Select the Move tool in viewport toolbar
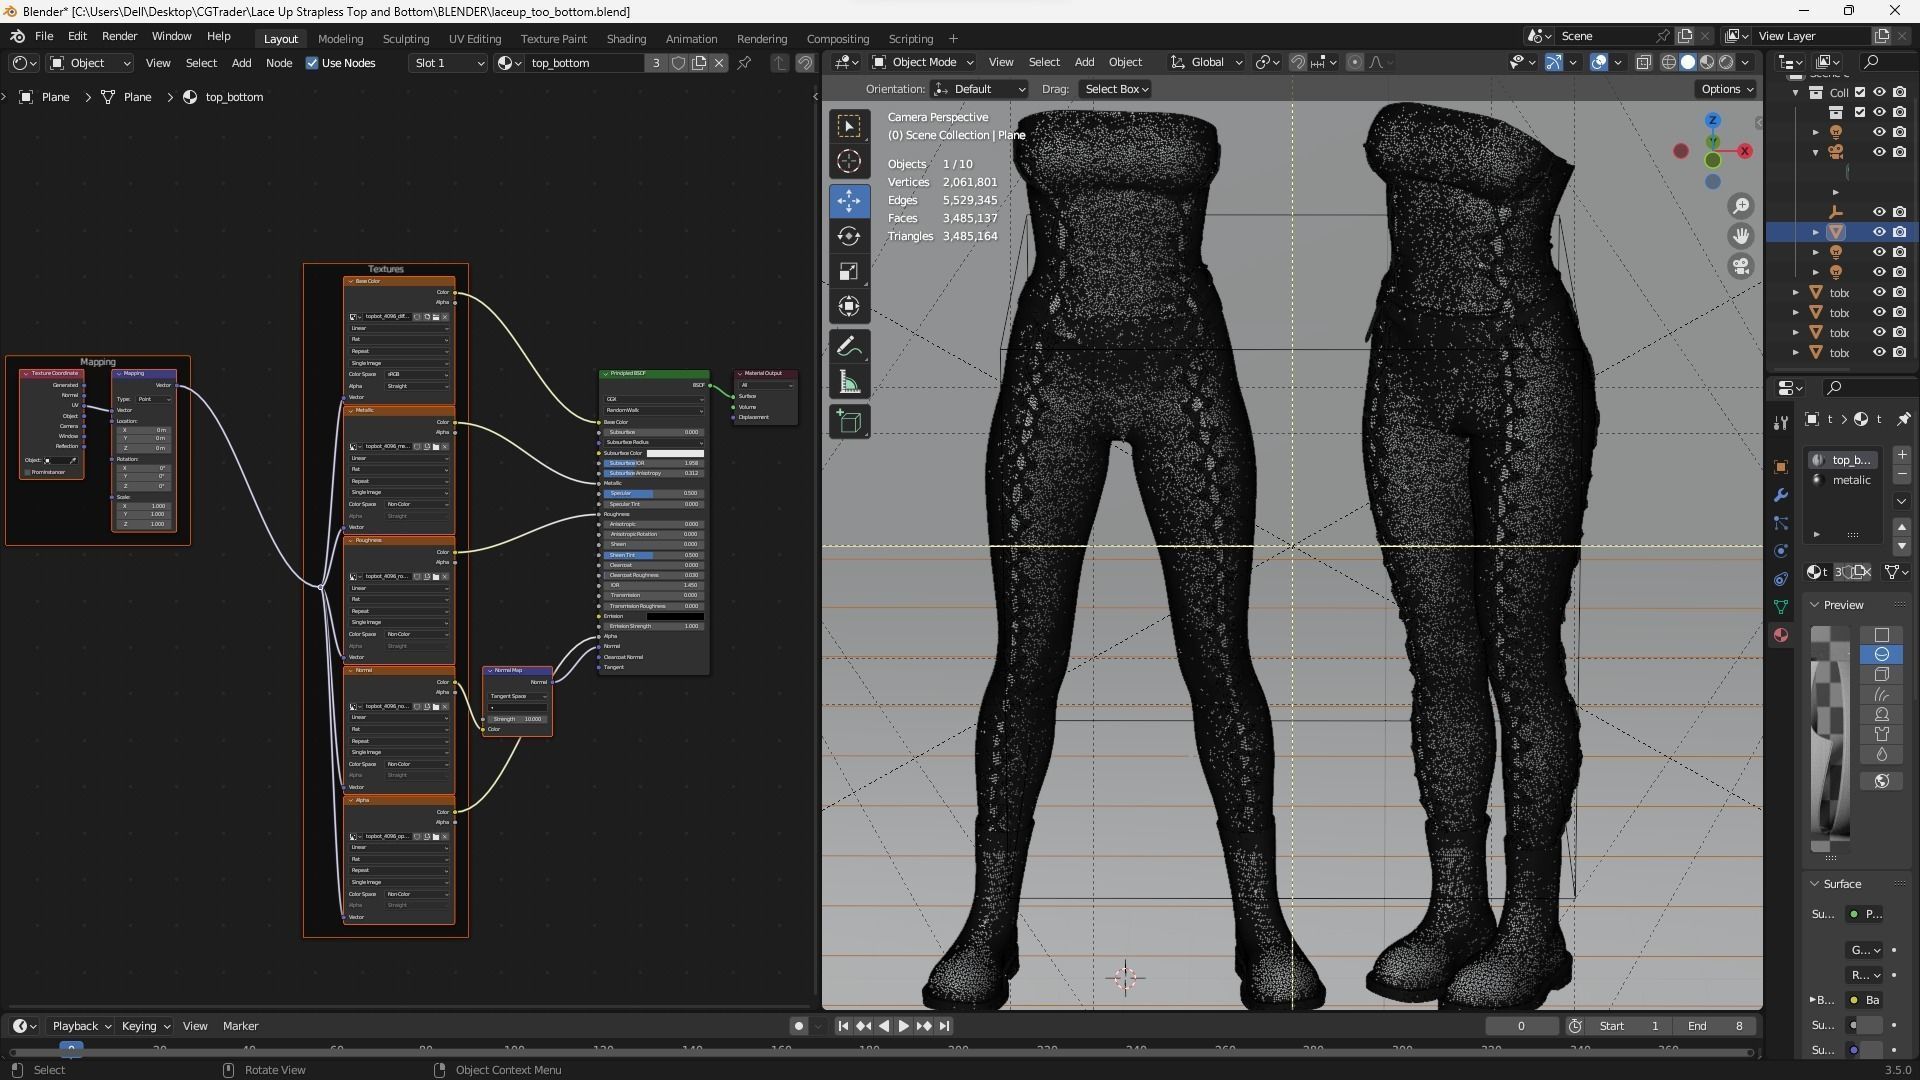This screenshot has height=1080, width=1920. 849,200
